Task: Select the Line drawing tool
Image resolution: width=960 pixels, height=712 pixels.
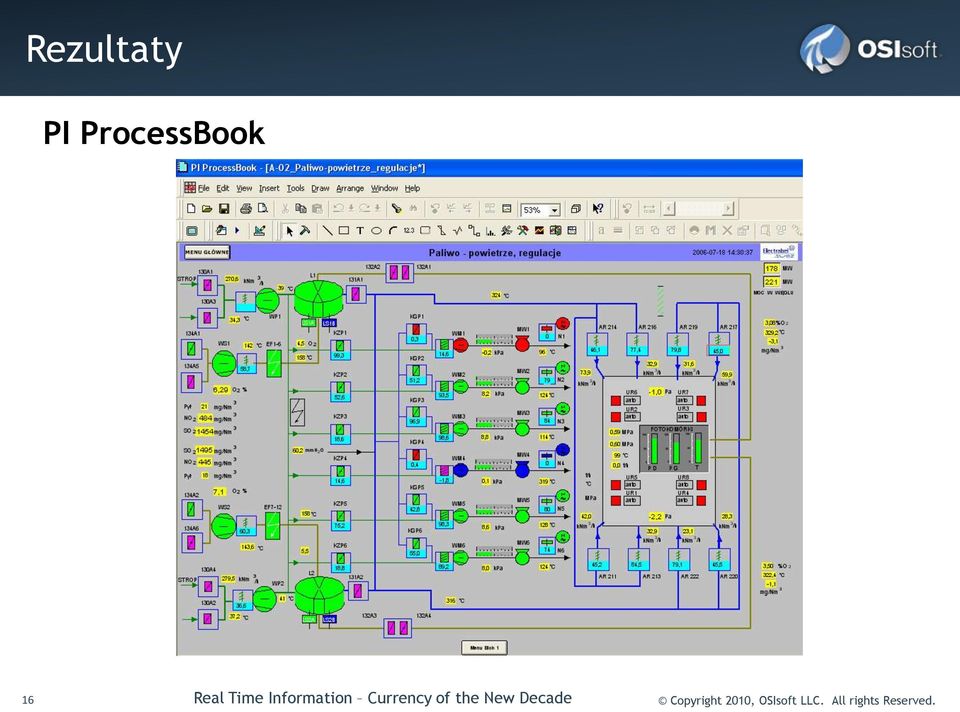Action: 328,231
